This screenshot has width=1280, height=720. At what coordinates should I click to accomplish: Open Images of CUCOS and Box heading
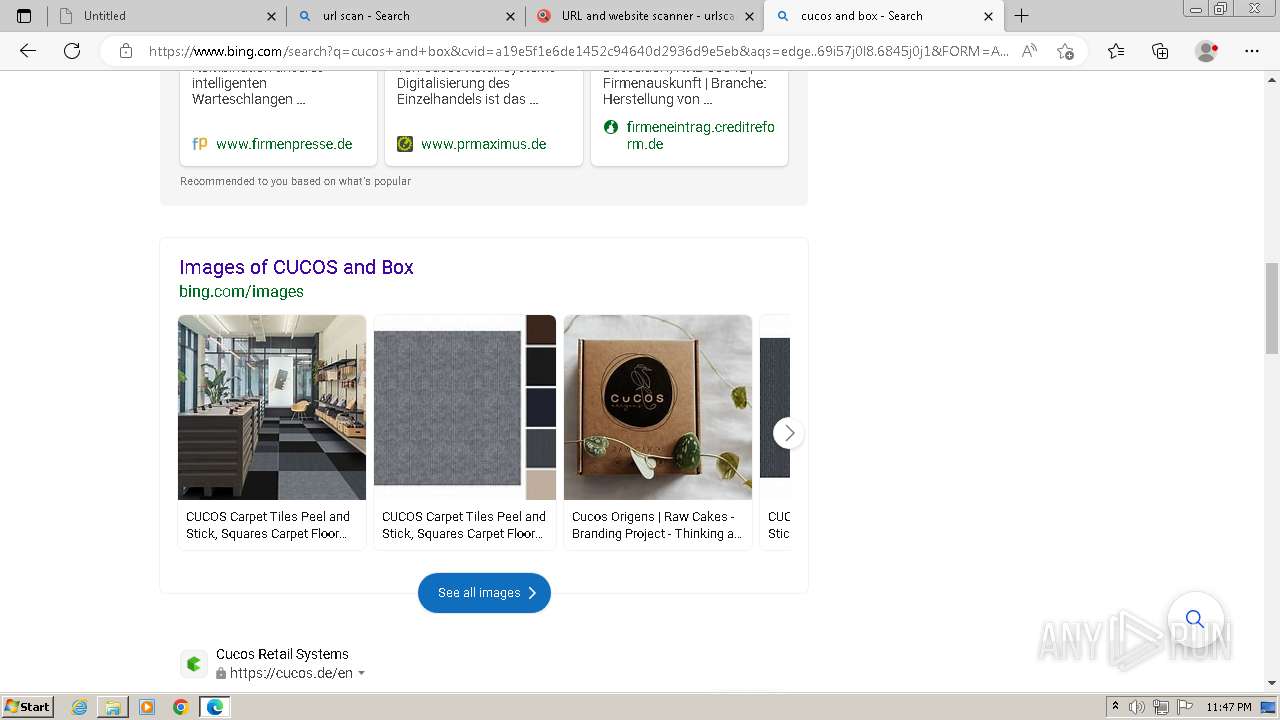click(296, 267)
